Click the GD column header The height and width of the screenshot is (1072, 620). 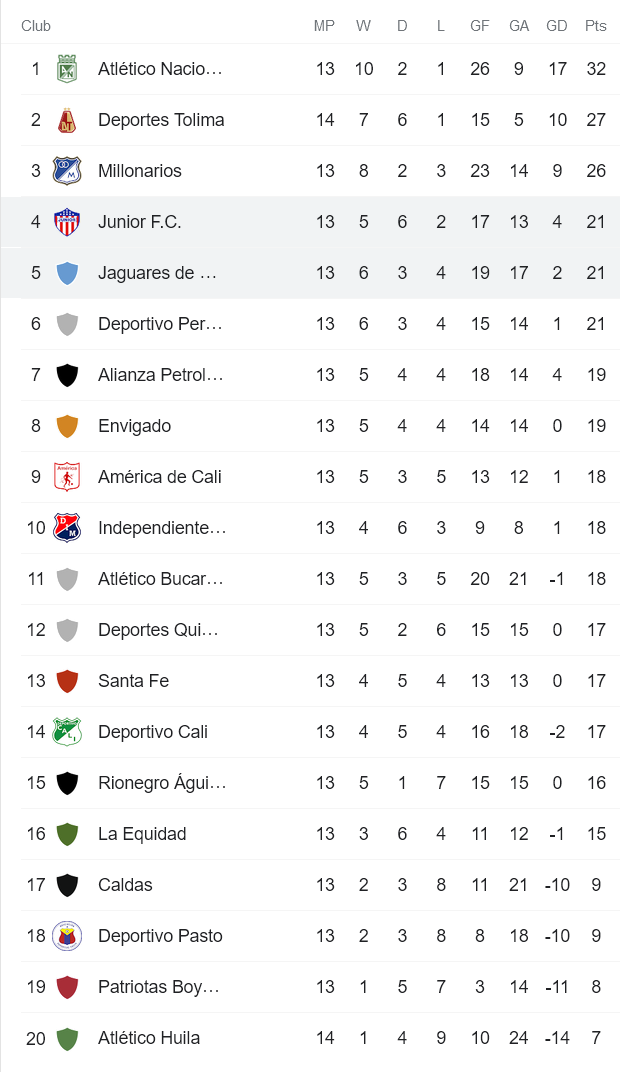tap(557, 26)
